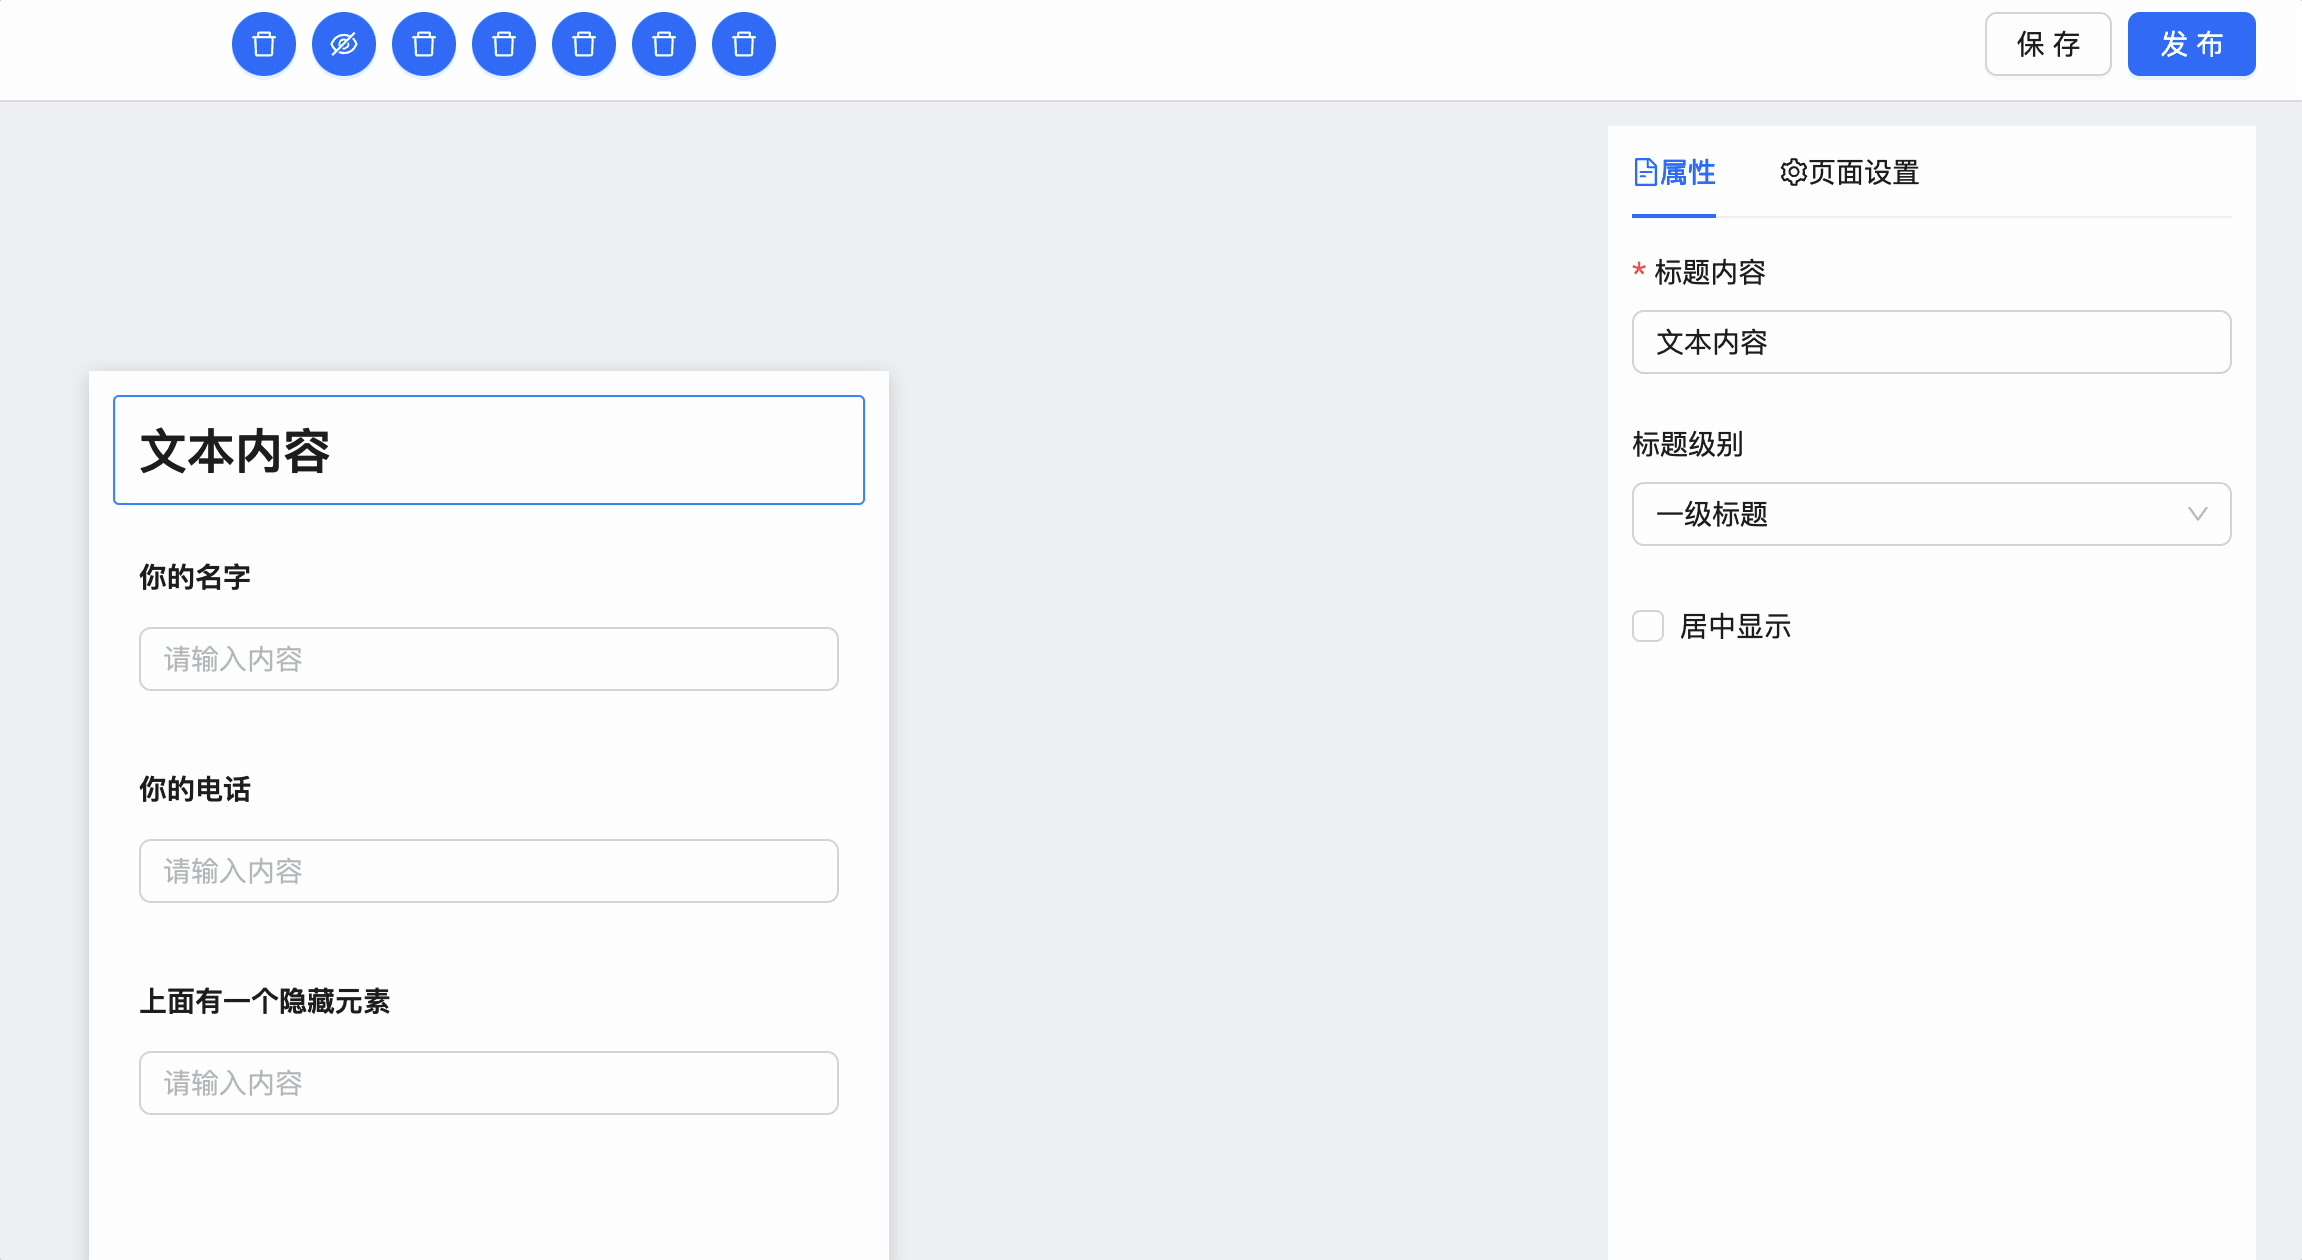2302x1260 pixels.
Task: Click the 保存 button
Action: [x=2047, y=44]
